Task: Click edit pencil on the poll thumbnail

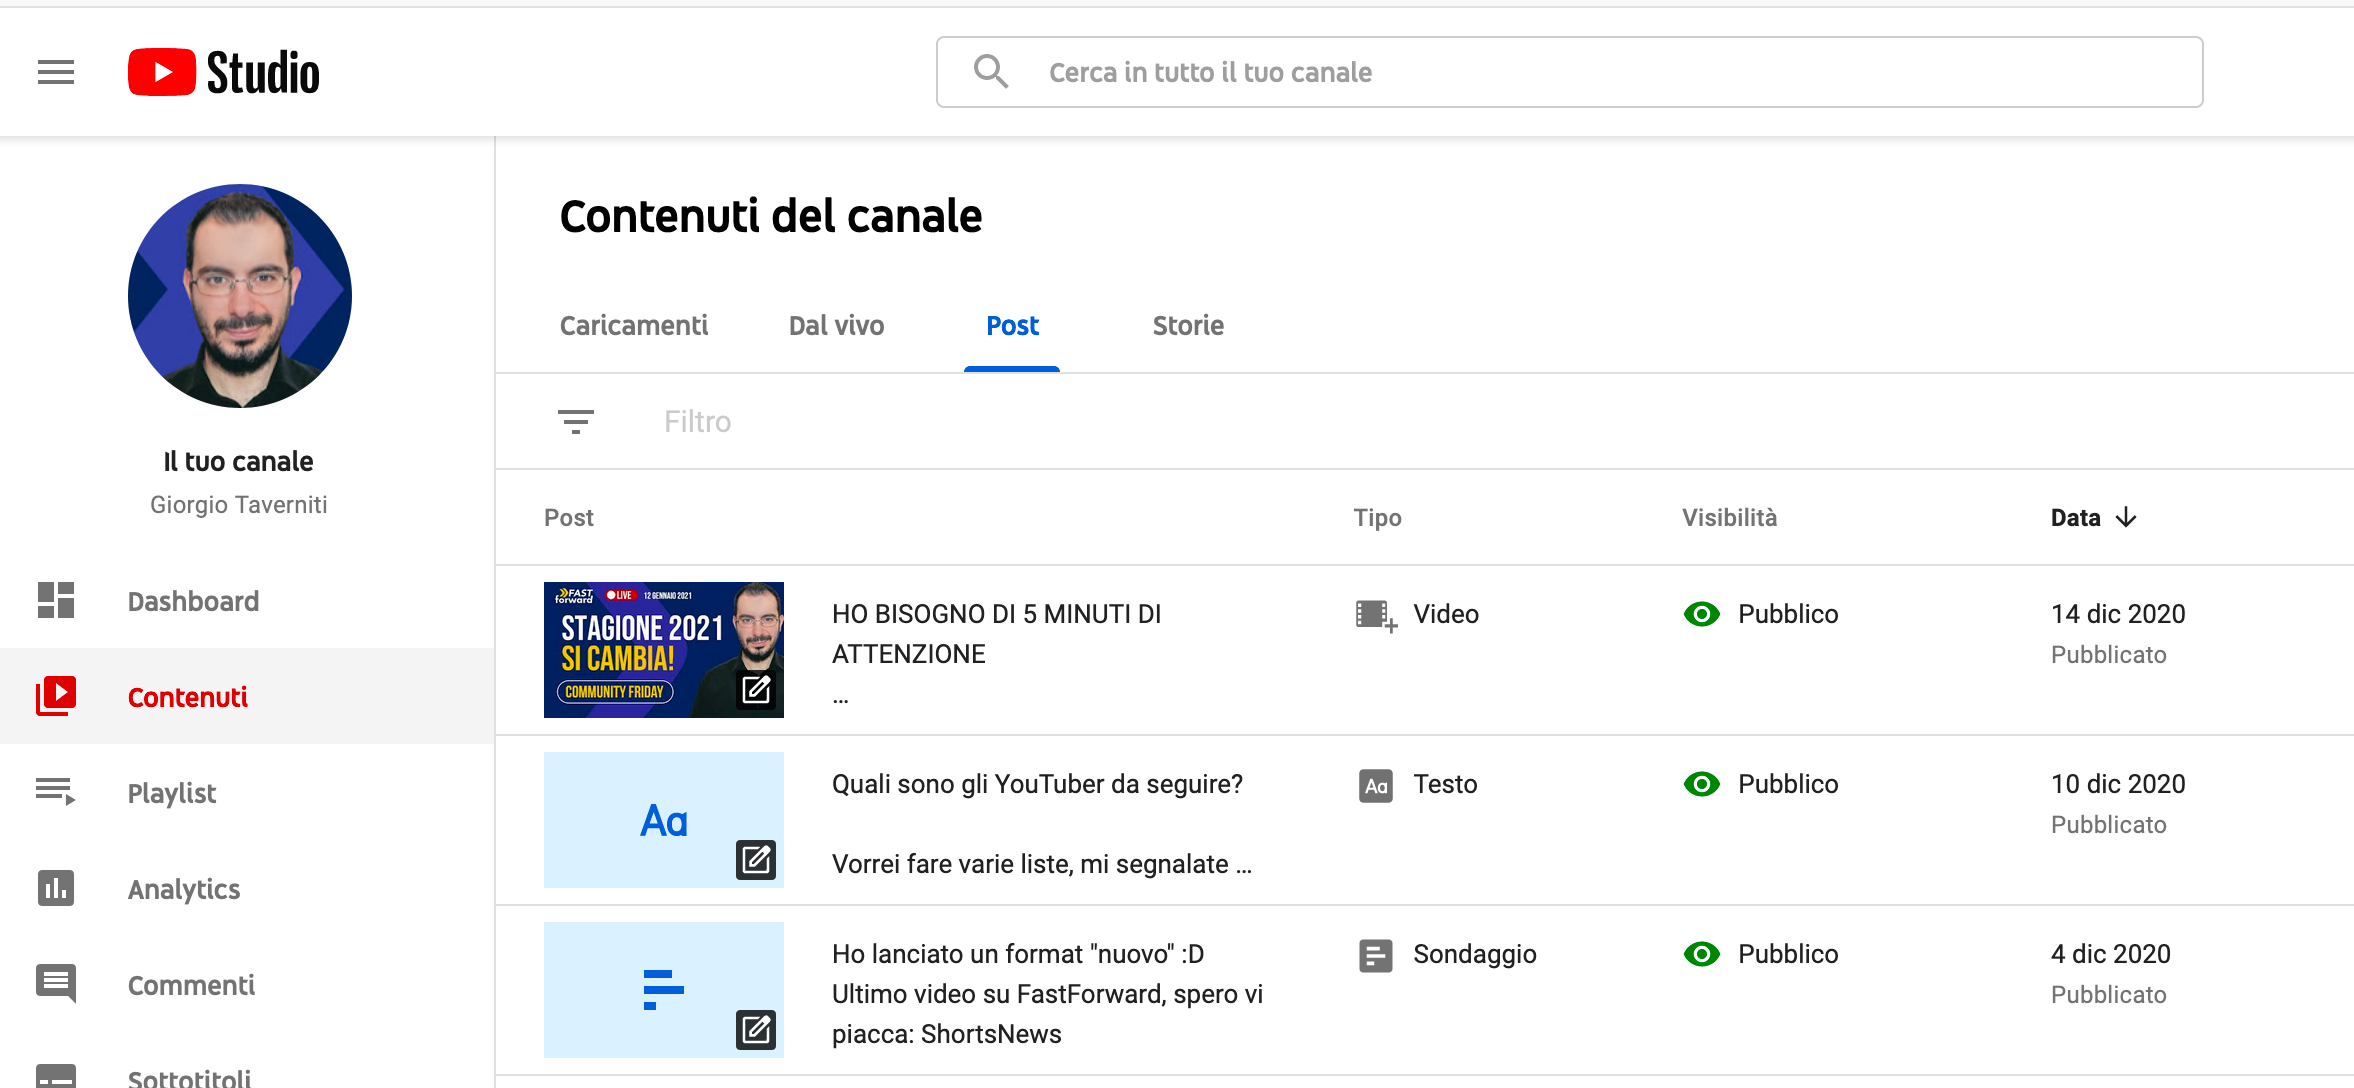Action: click(756, 1029)
